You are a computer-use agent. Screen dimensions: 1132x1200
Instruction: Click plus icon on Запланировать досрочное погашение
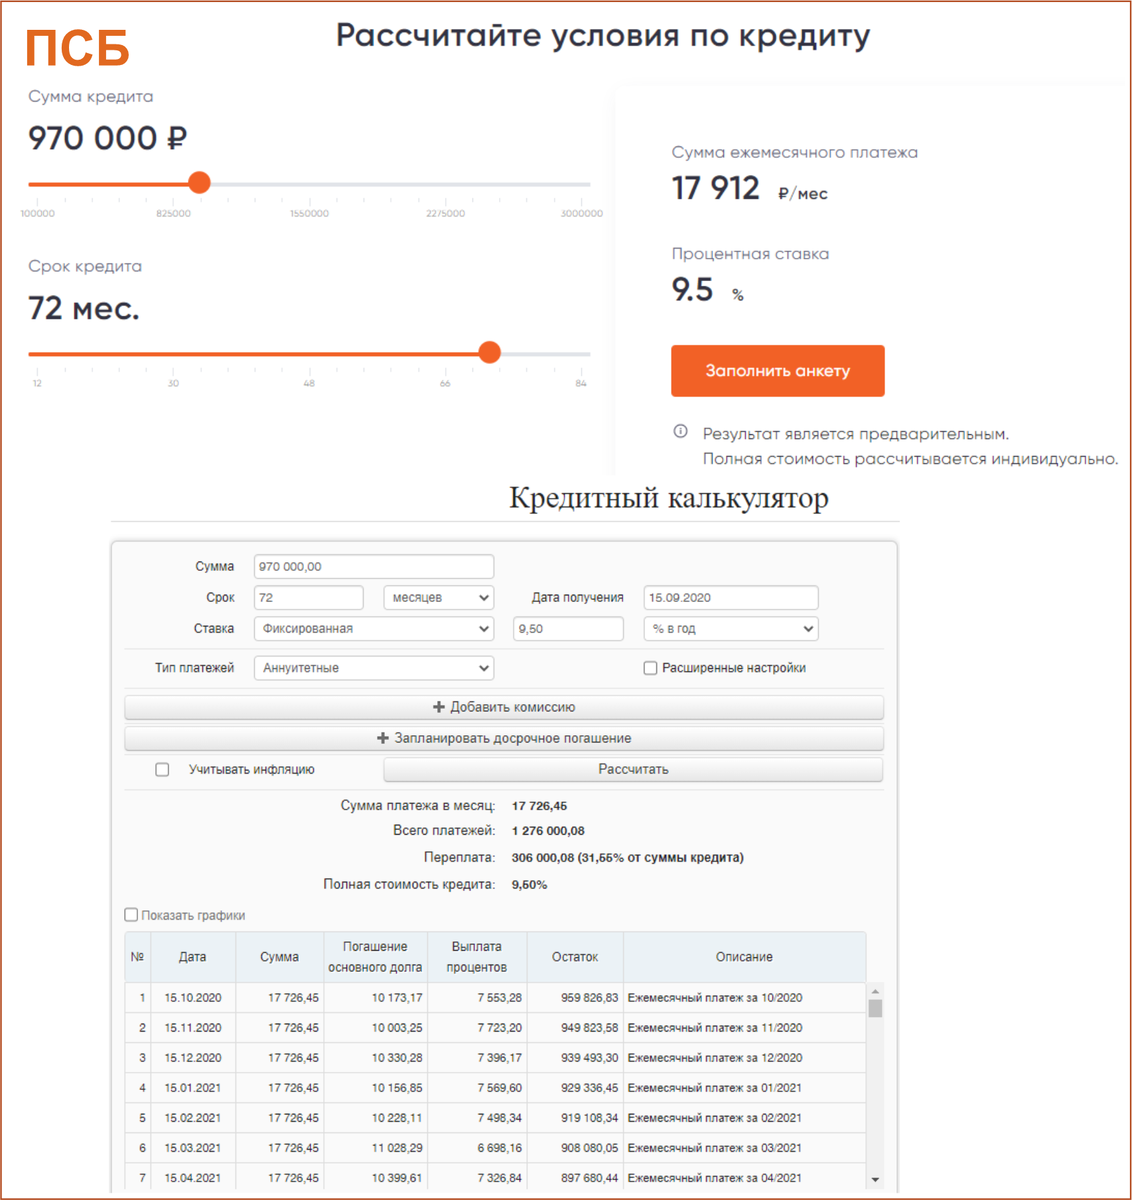(382, 738)
